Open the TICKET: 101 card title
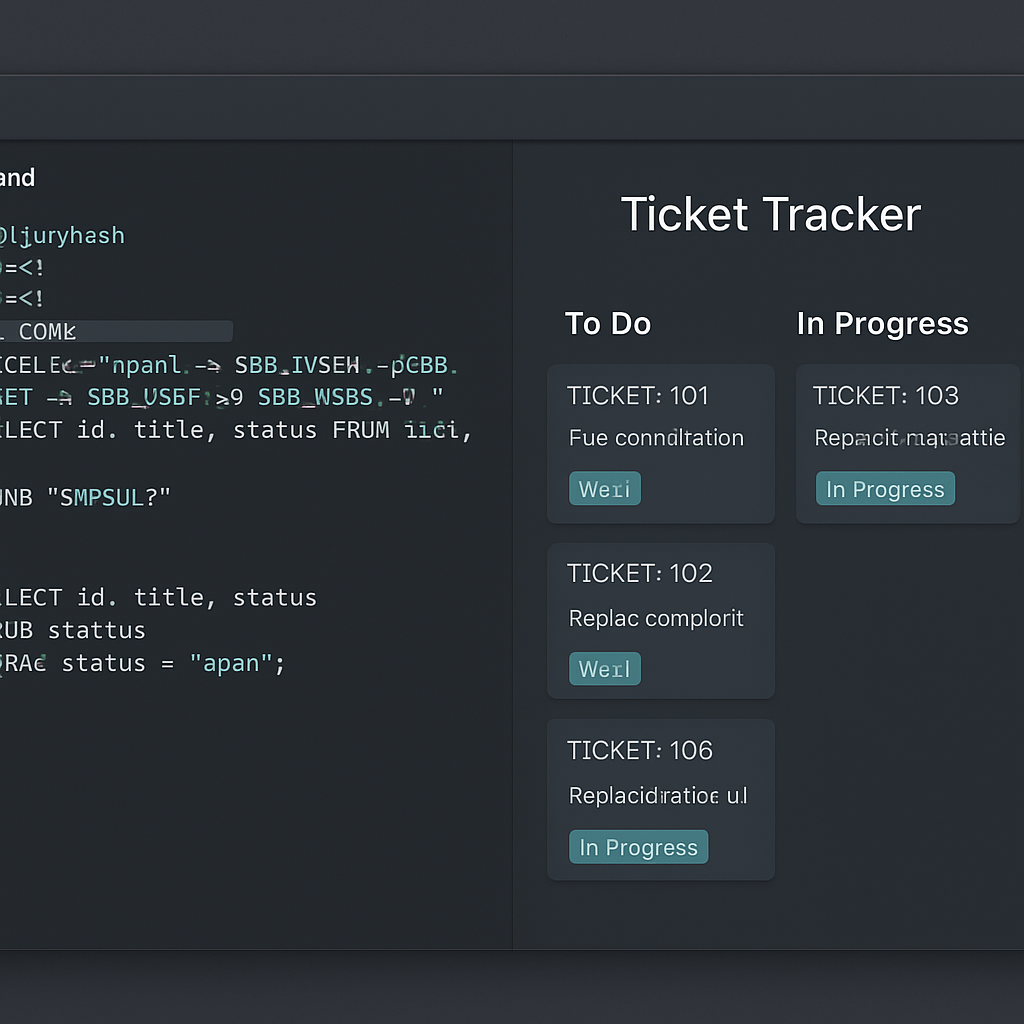 pyautogui.click(x=637, y=396)
